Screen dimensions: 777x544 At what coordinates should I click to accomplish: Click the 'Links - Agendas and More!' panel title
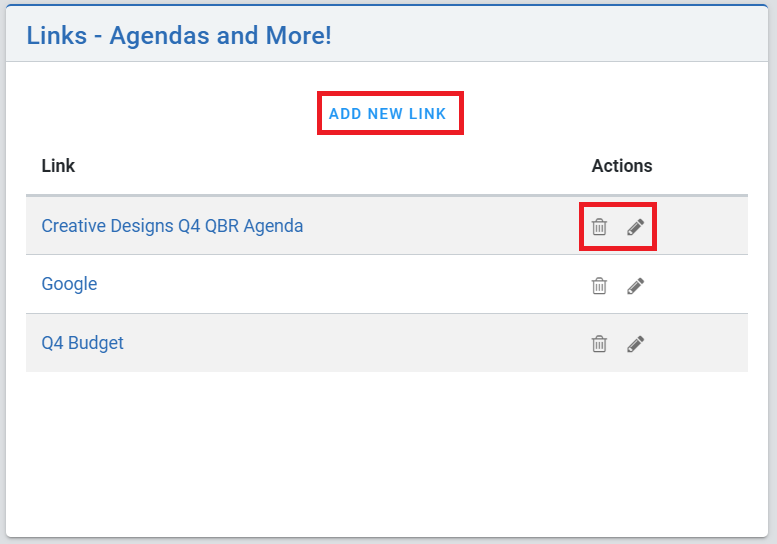tap(179, 35)
